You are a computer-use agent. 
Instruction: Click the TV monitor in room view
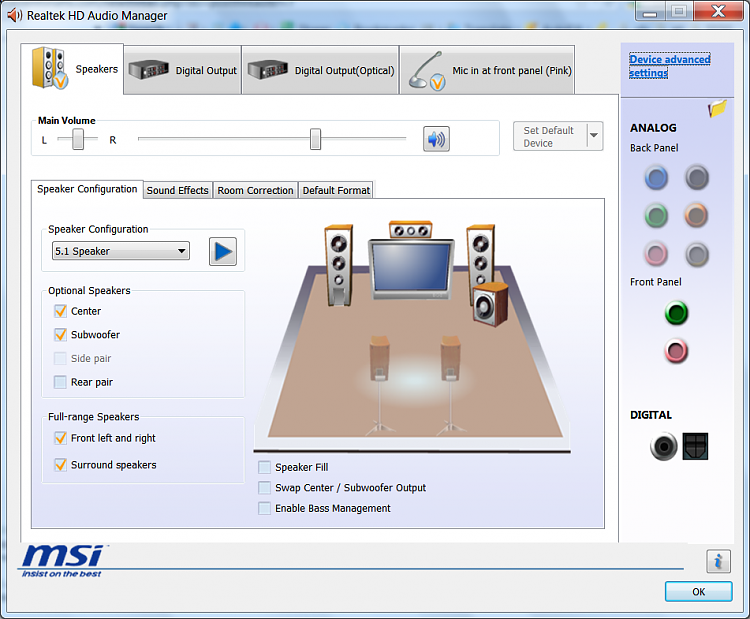click(411, 268)
